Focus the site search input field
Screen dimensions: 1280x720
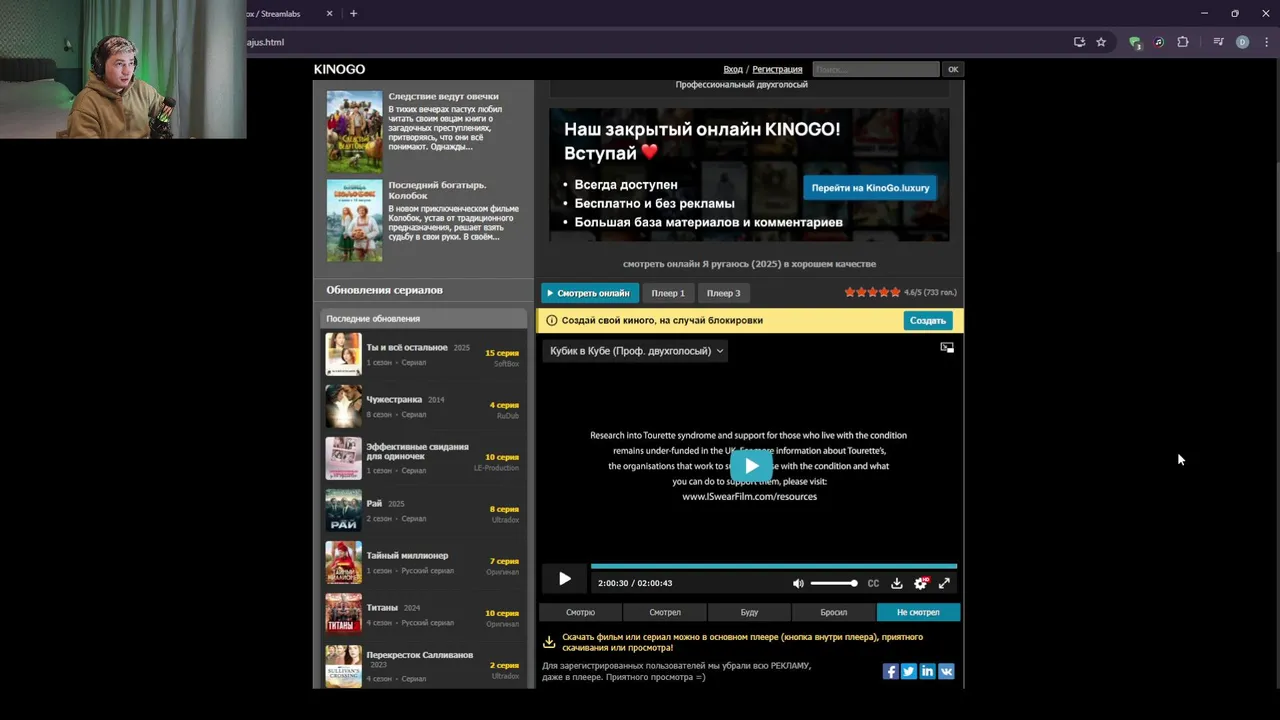(x=876, y=69)
